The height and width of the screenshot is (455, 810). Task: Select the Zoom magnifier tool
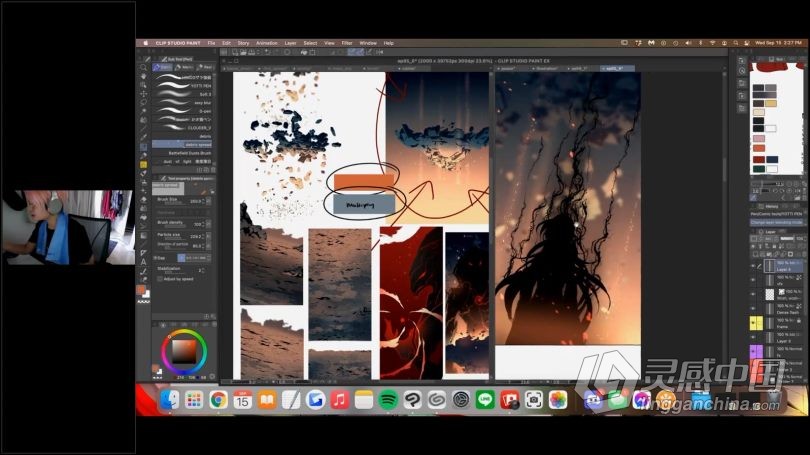[144, 67]
